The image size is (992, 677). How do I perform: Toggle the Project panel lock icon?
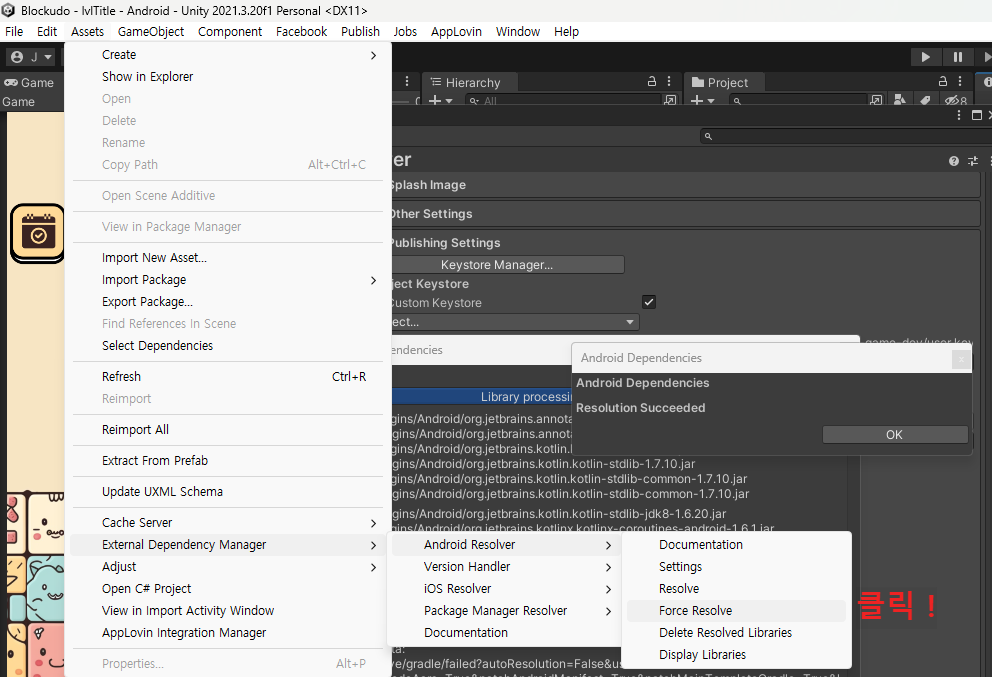point(943,81)
